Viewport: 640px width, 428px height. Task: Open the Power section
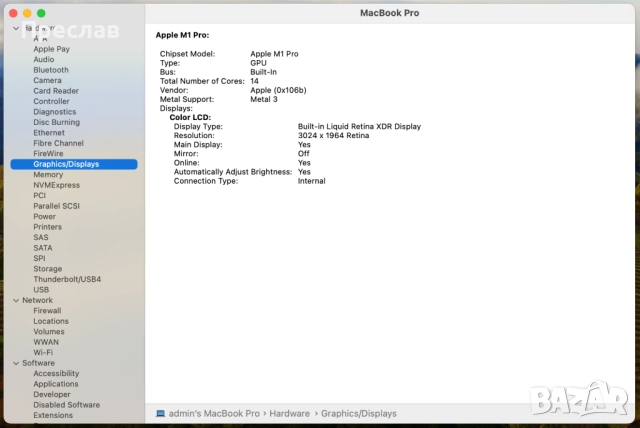pyautogui.click(x=44, y=217)
